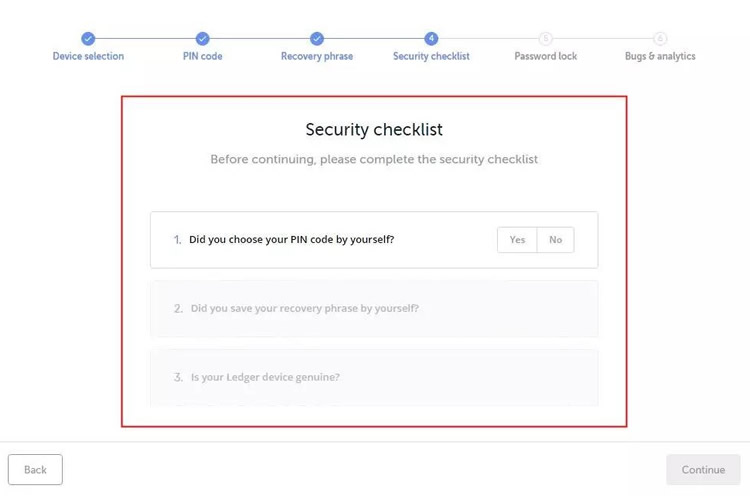Click the Recovery phrase checkmark step icon

tap(316, 39)
